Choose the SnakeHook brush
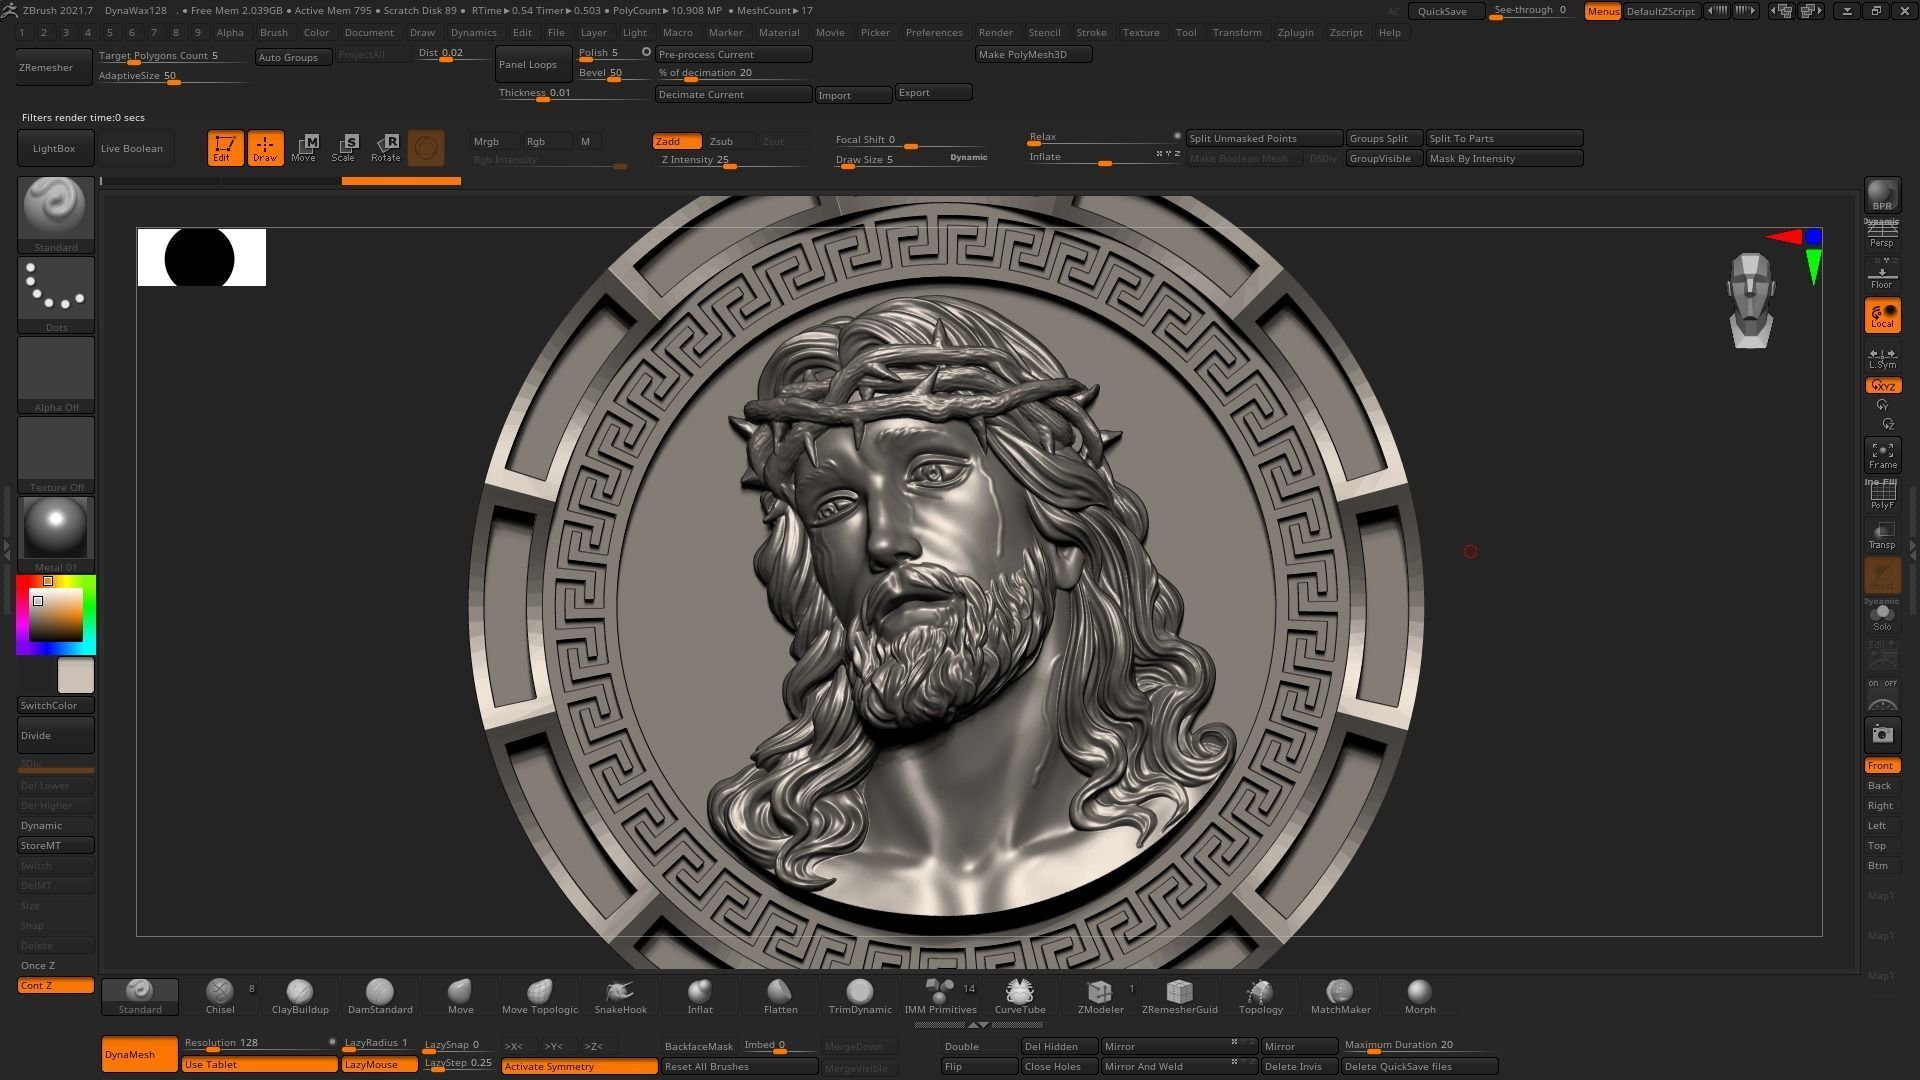 click(x=620, y=996)
